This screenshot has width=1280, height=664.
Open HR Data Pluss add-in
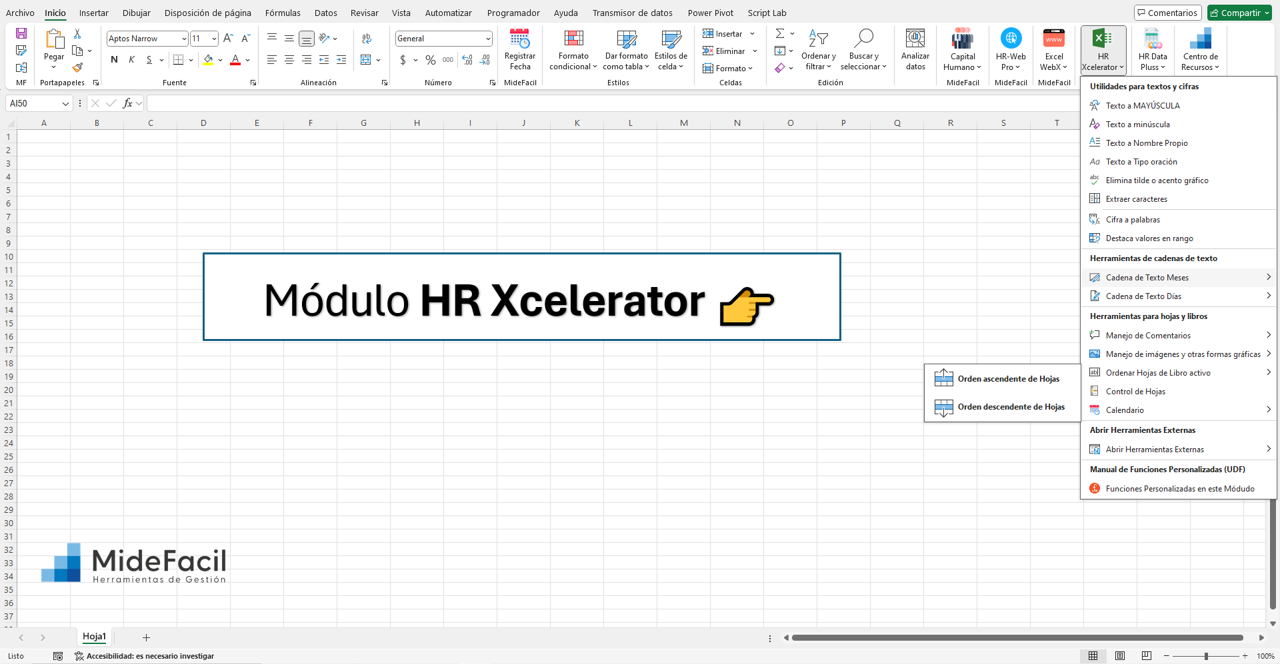click(x=1152, y=49)
